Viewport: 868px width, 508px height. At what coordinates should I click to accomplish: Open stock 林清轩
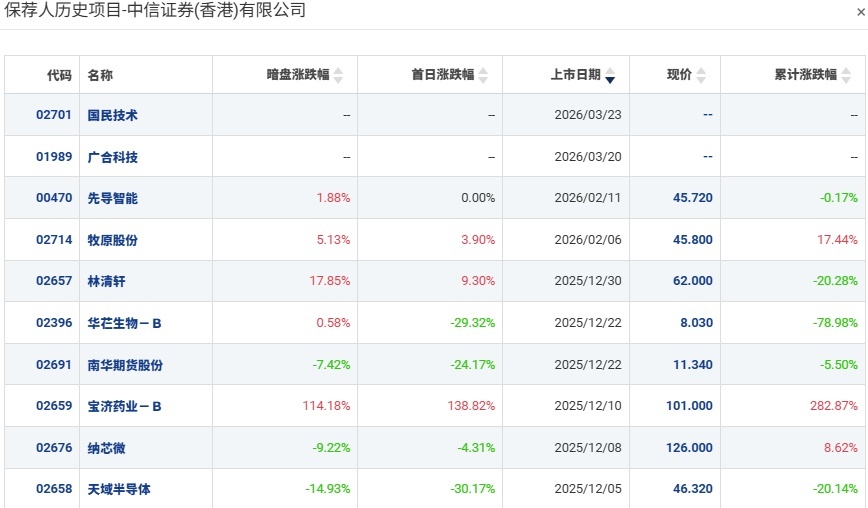point(106,281)
